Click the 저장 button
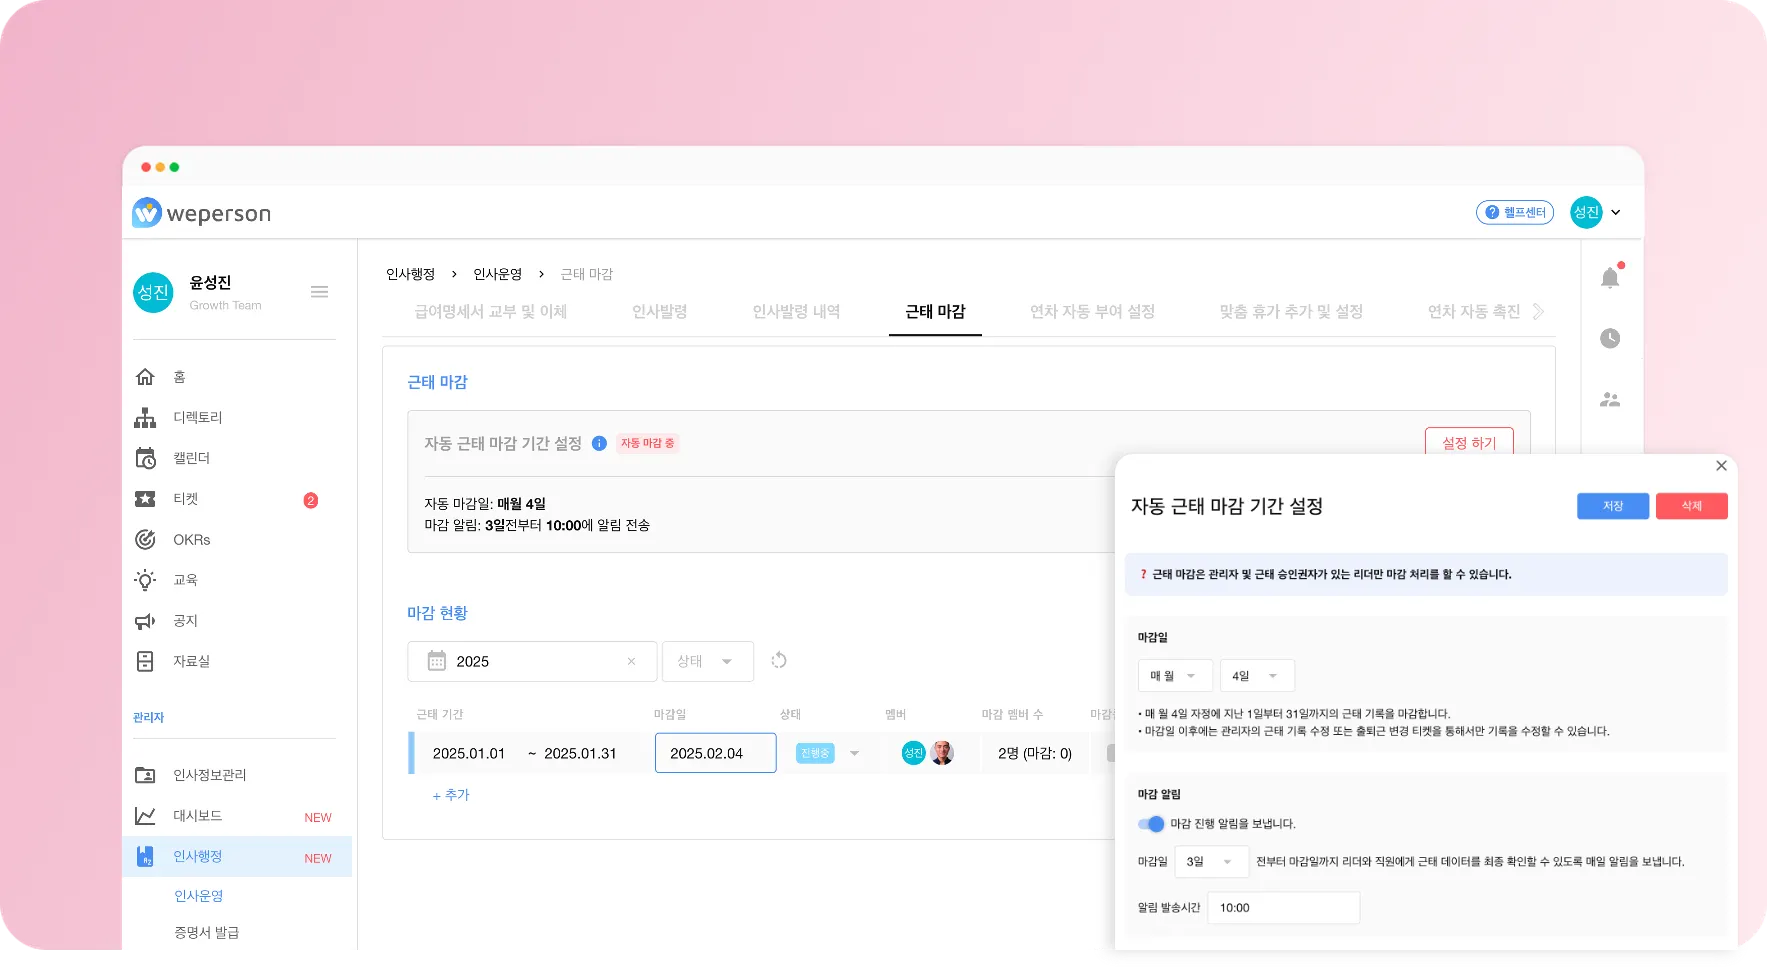The width and height of the screenshot is (1768, 970). coord(1613,506)
